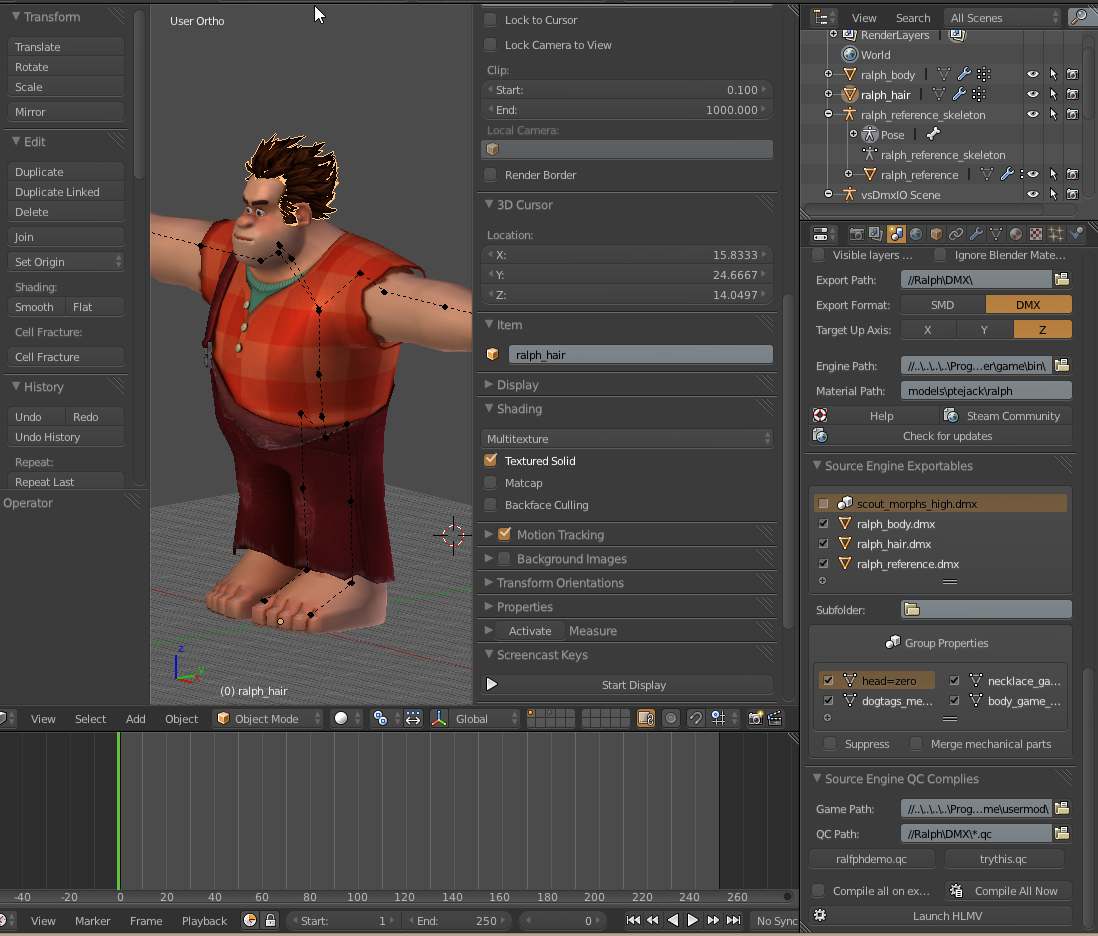Click the 3D manipulator widget toggle icon

pyautogui.click(x=439, y=719)
